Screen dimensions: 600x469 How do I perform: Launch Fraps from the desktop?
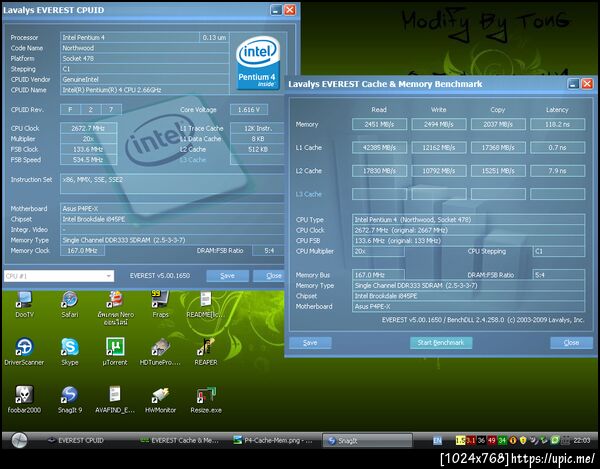click(160, 305)
